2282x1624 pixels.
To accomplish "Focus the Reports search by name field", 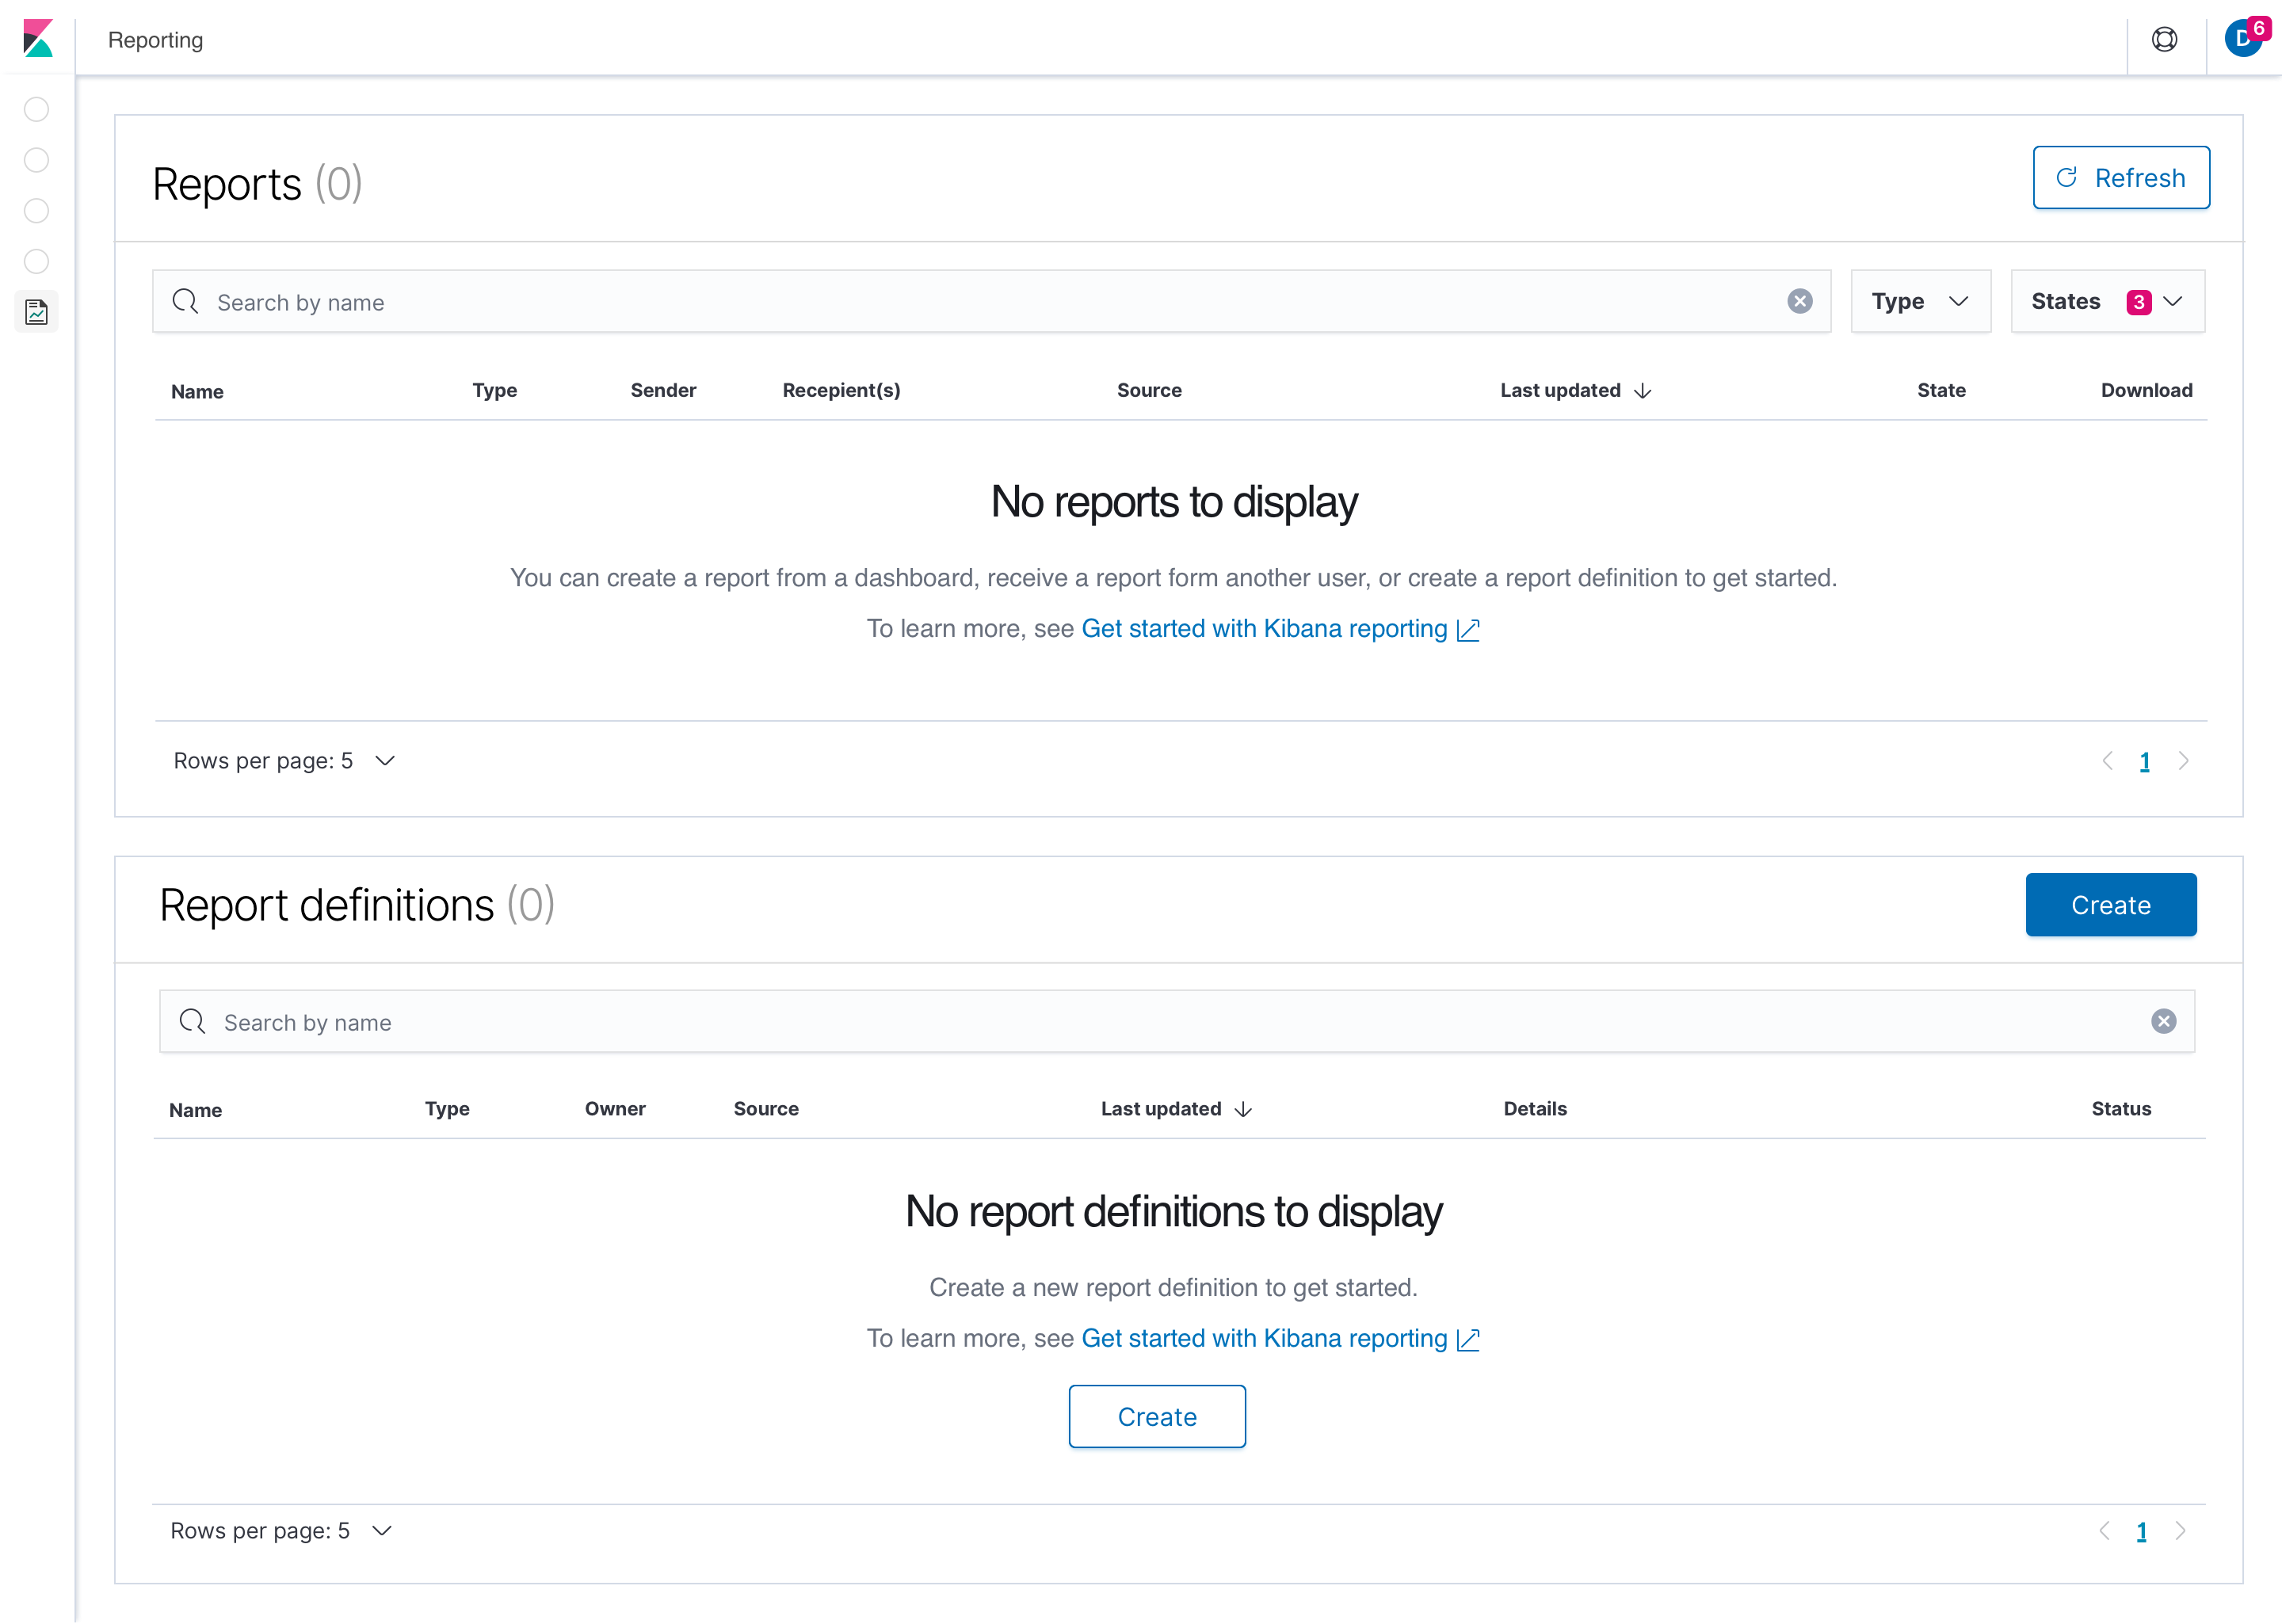I will click(x=991, y=301).
